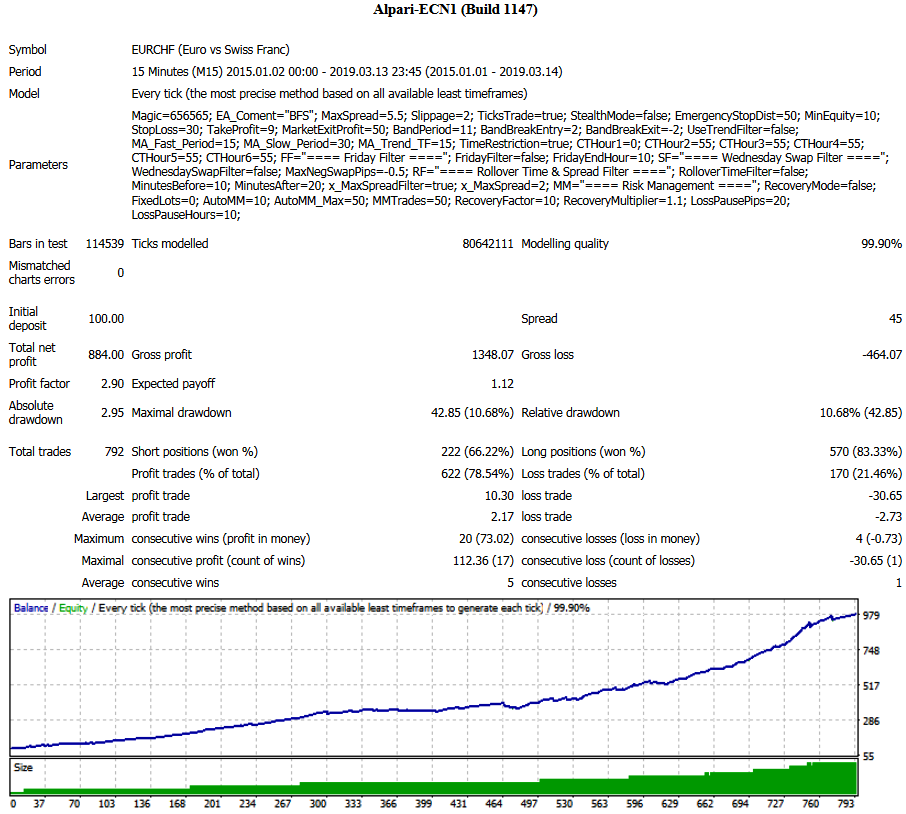Click the Gross profit value '1348.07'
The width and height of the screenshot is (906, 814).
[492, 355]
